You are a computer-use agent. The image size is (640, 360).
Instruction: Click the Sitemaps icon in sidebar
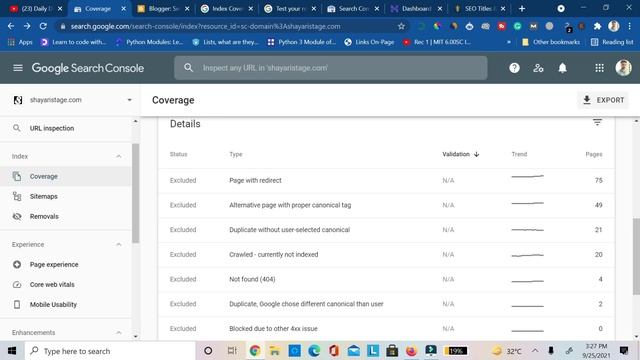click(17, 196)
